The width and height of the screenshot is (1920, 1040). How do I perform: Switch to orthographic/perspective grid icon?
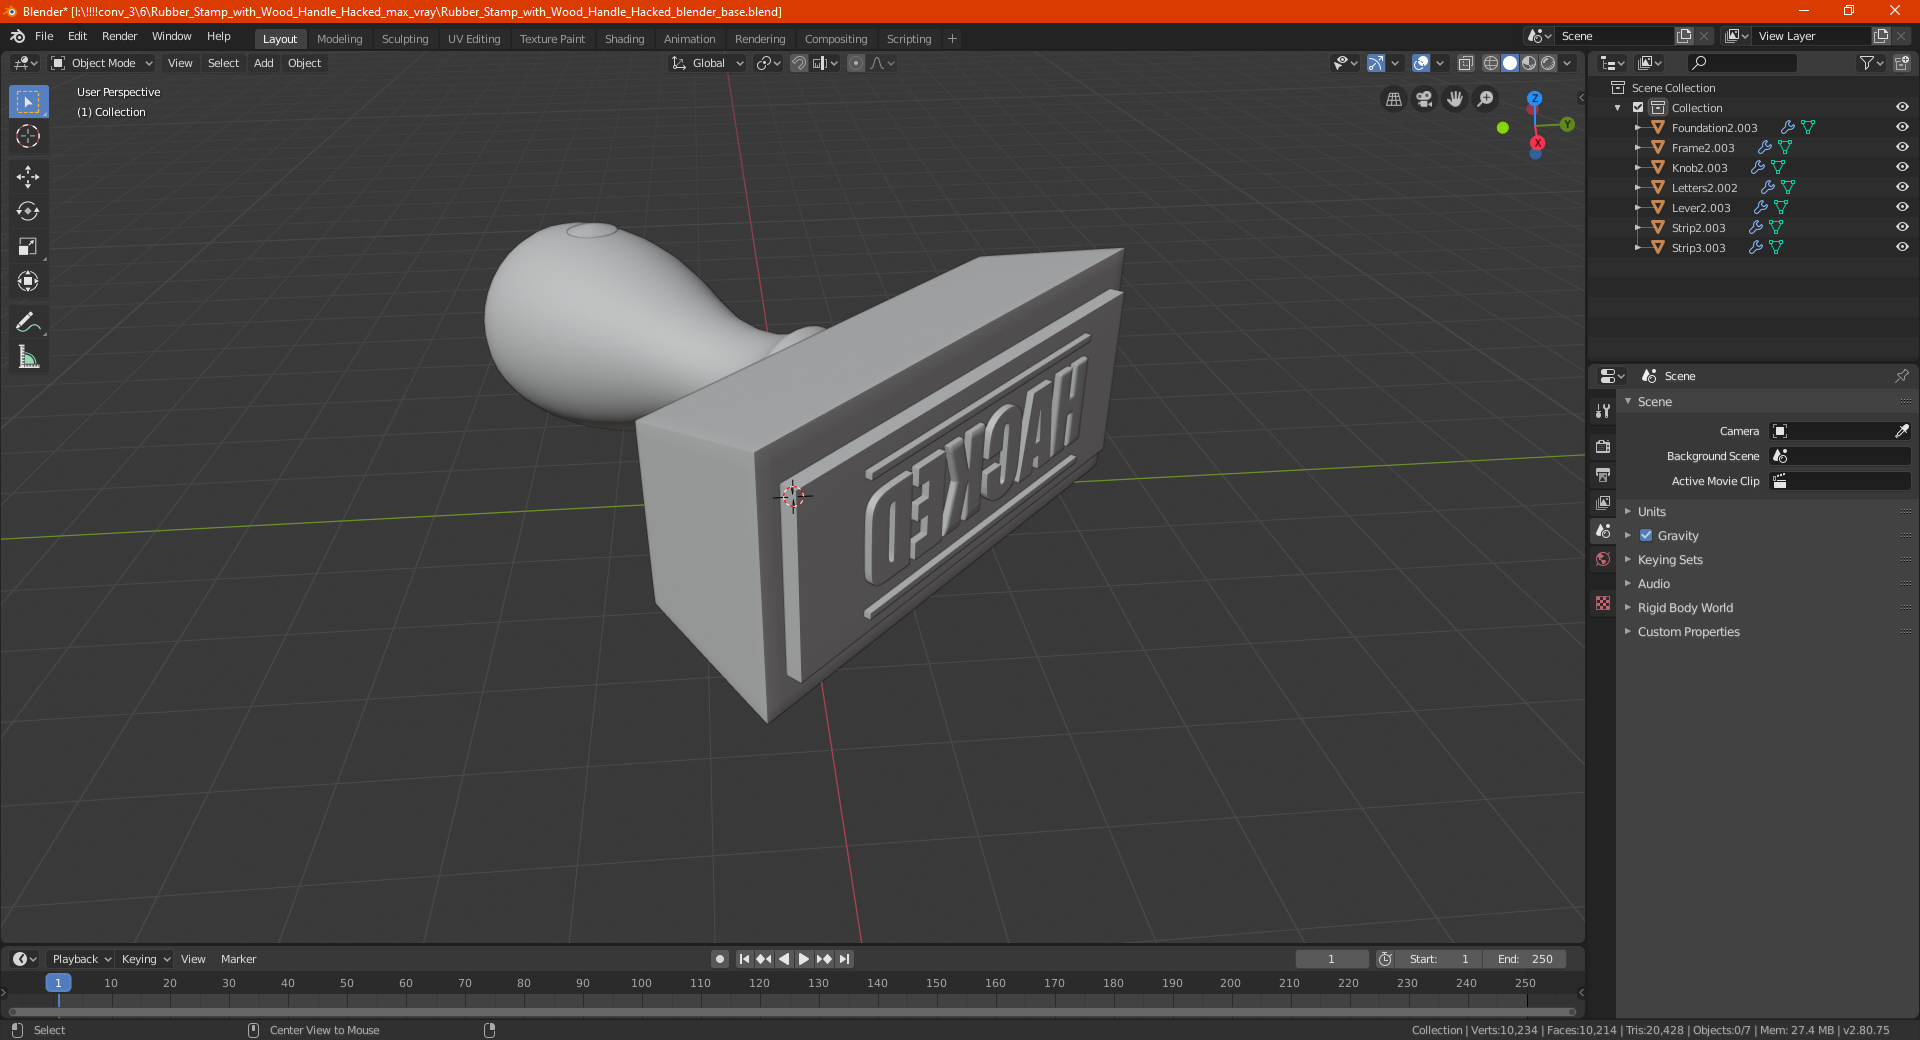click(1393, 99)
